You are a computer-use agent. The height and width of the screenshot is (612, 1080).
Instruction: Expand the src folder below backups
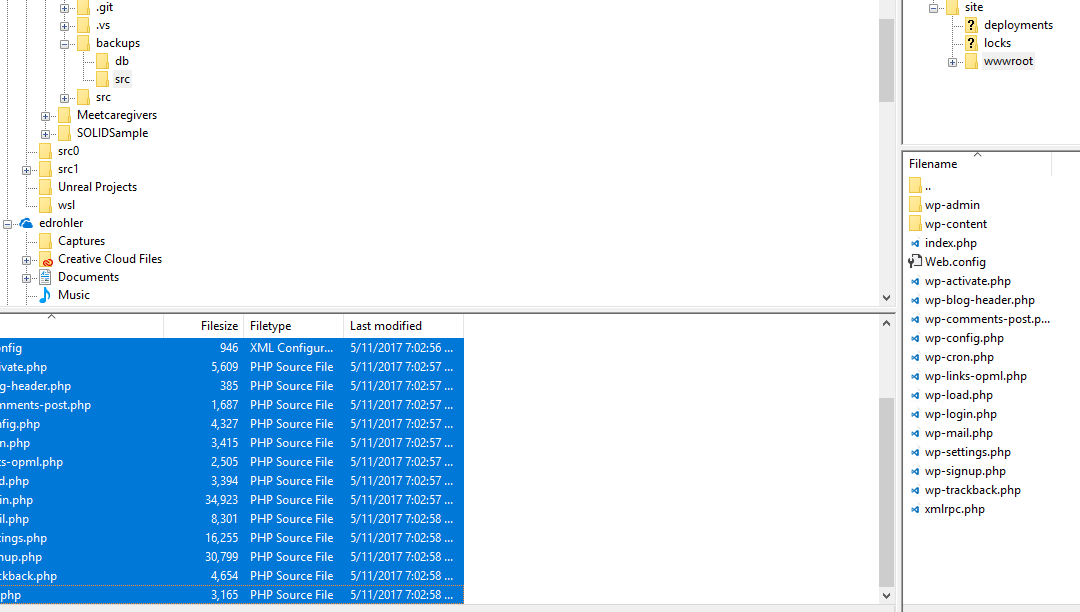coord(64,98)
